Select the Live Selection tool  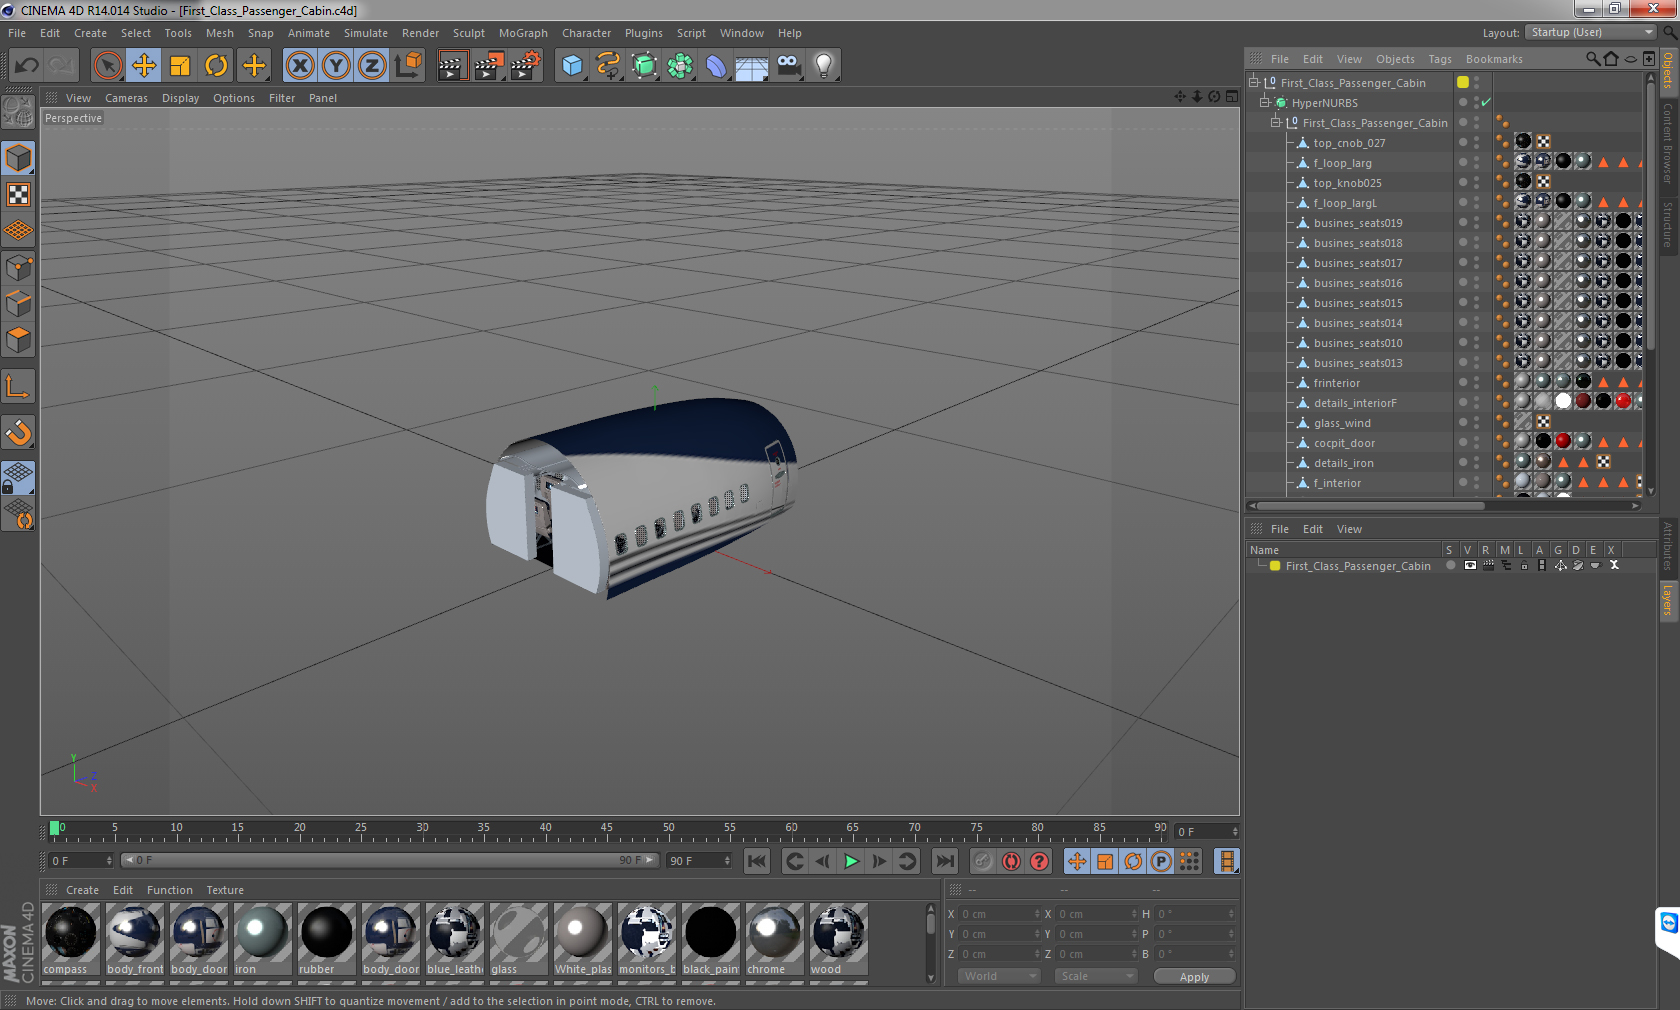pos(107,66)
